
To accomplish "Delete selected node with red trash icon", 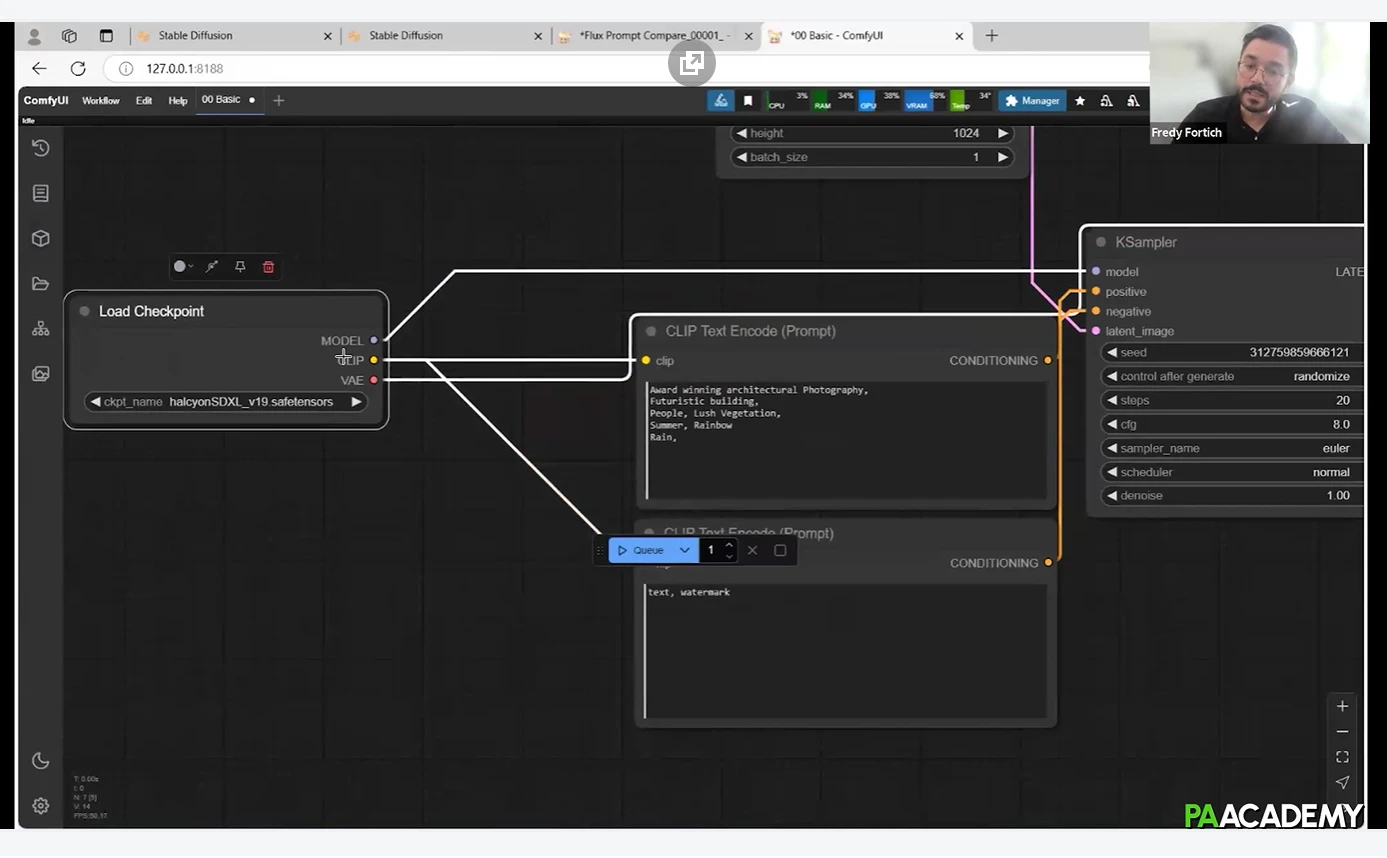I will point(268,267).
